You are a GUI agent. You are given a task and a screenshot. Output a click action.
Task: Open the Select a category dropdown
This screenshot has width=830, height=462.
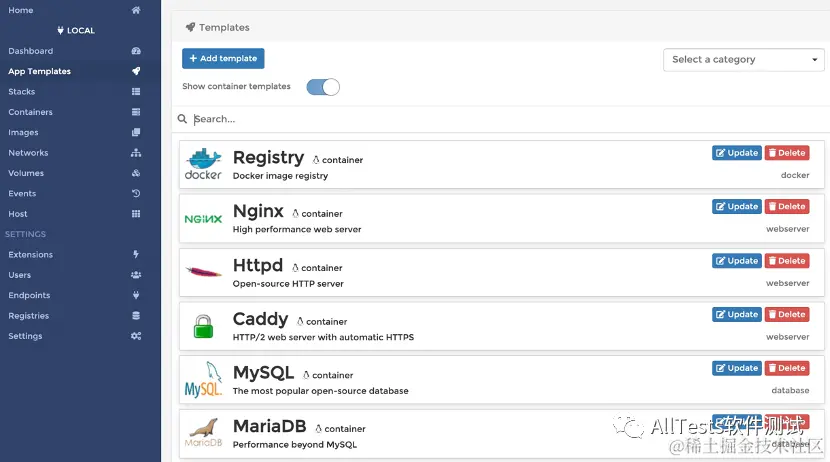(744, 60)
